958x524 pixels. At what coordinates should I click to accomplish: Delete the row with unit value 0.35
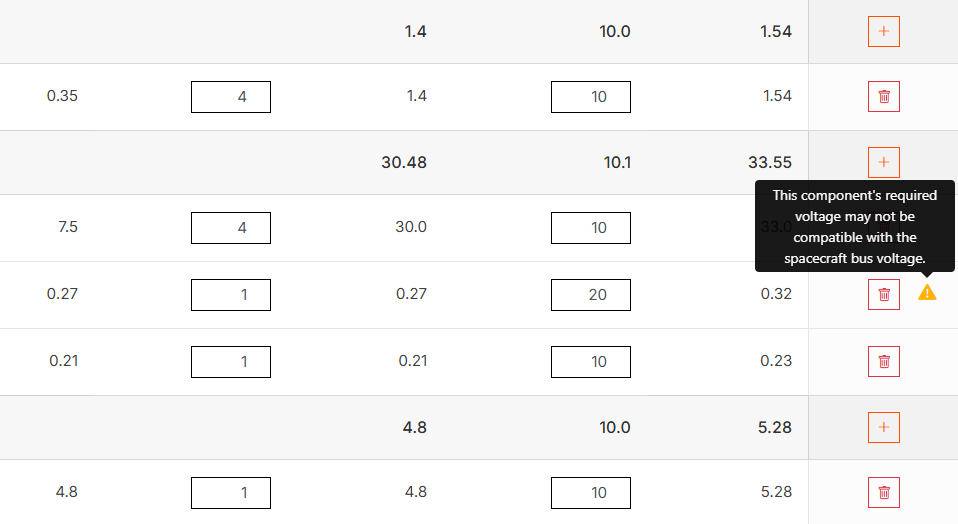point(884,97)
